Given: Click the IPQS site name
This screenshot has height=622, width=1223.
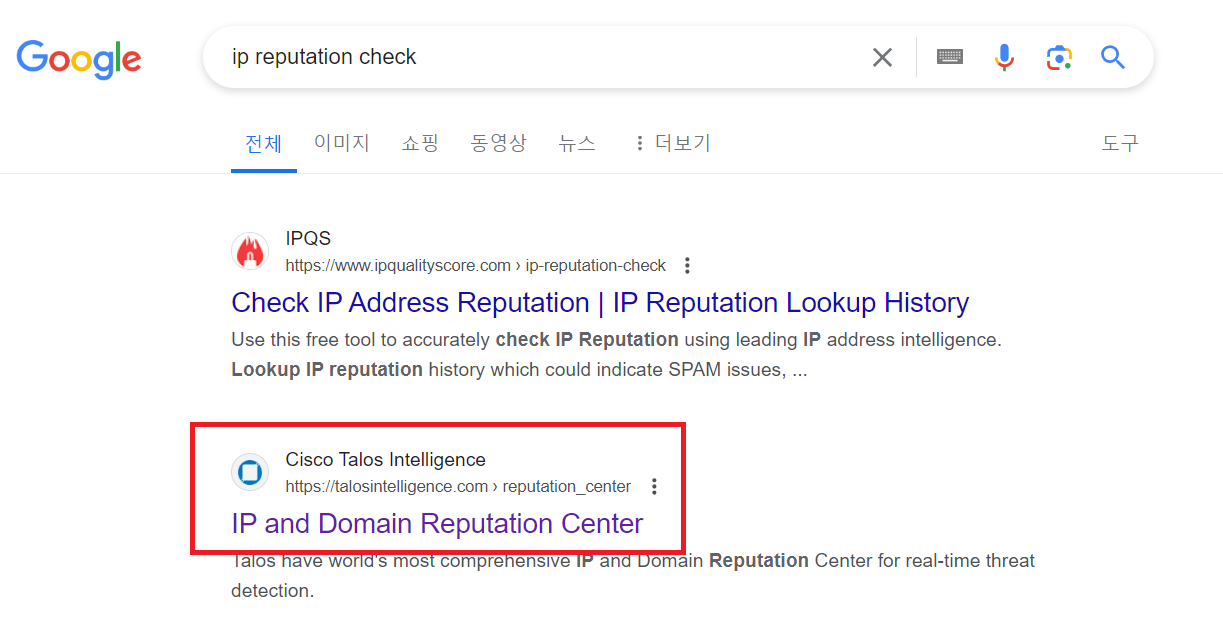Looking at the screenshot, I should pos(308,238).
